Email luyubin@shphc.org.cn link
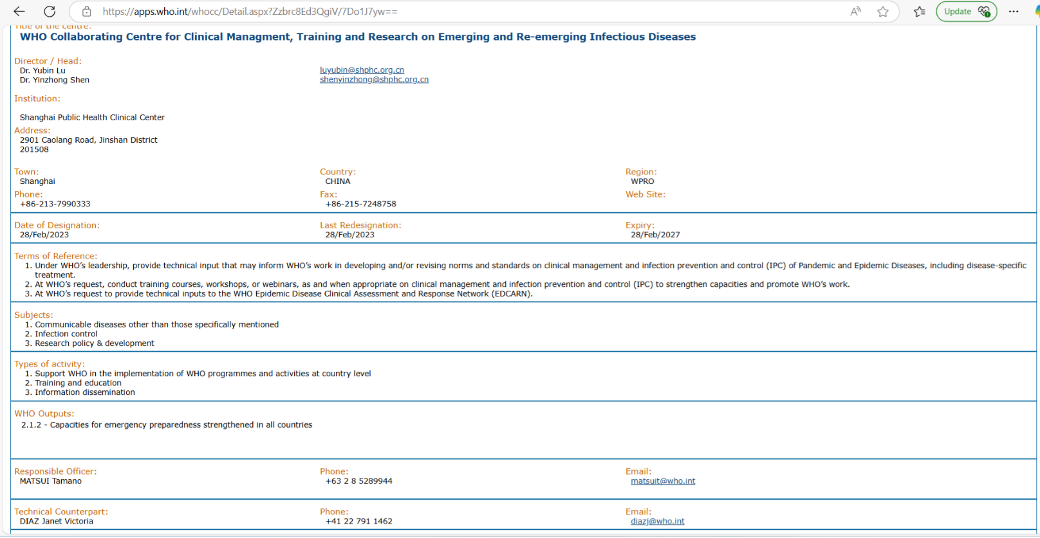1040x538 pixels. [362, 70]
